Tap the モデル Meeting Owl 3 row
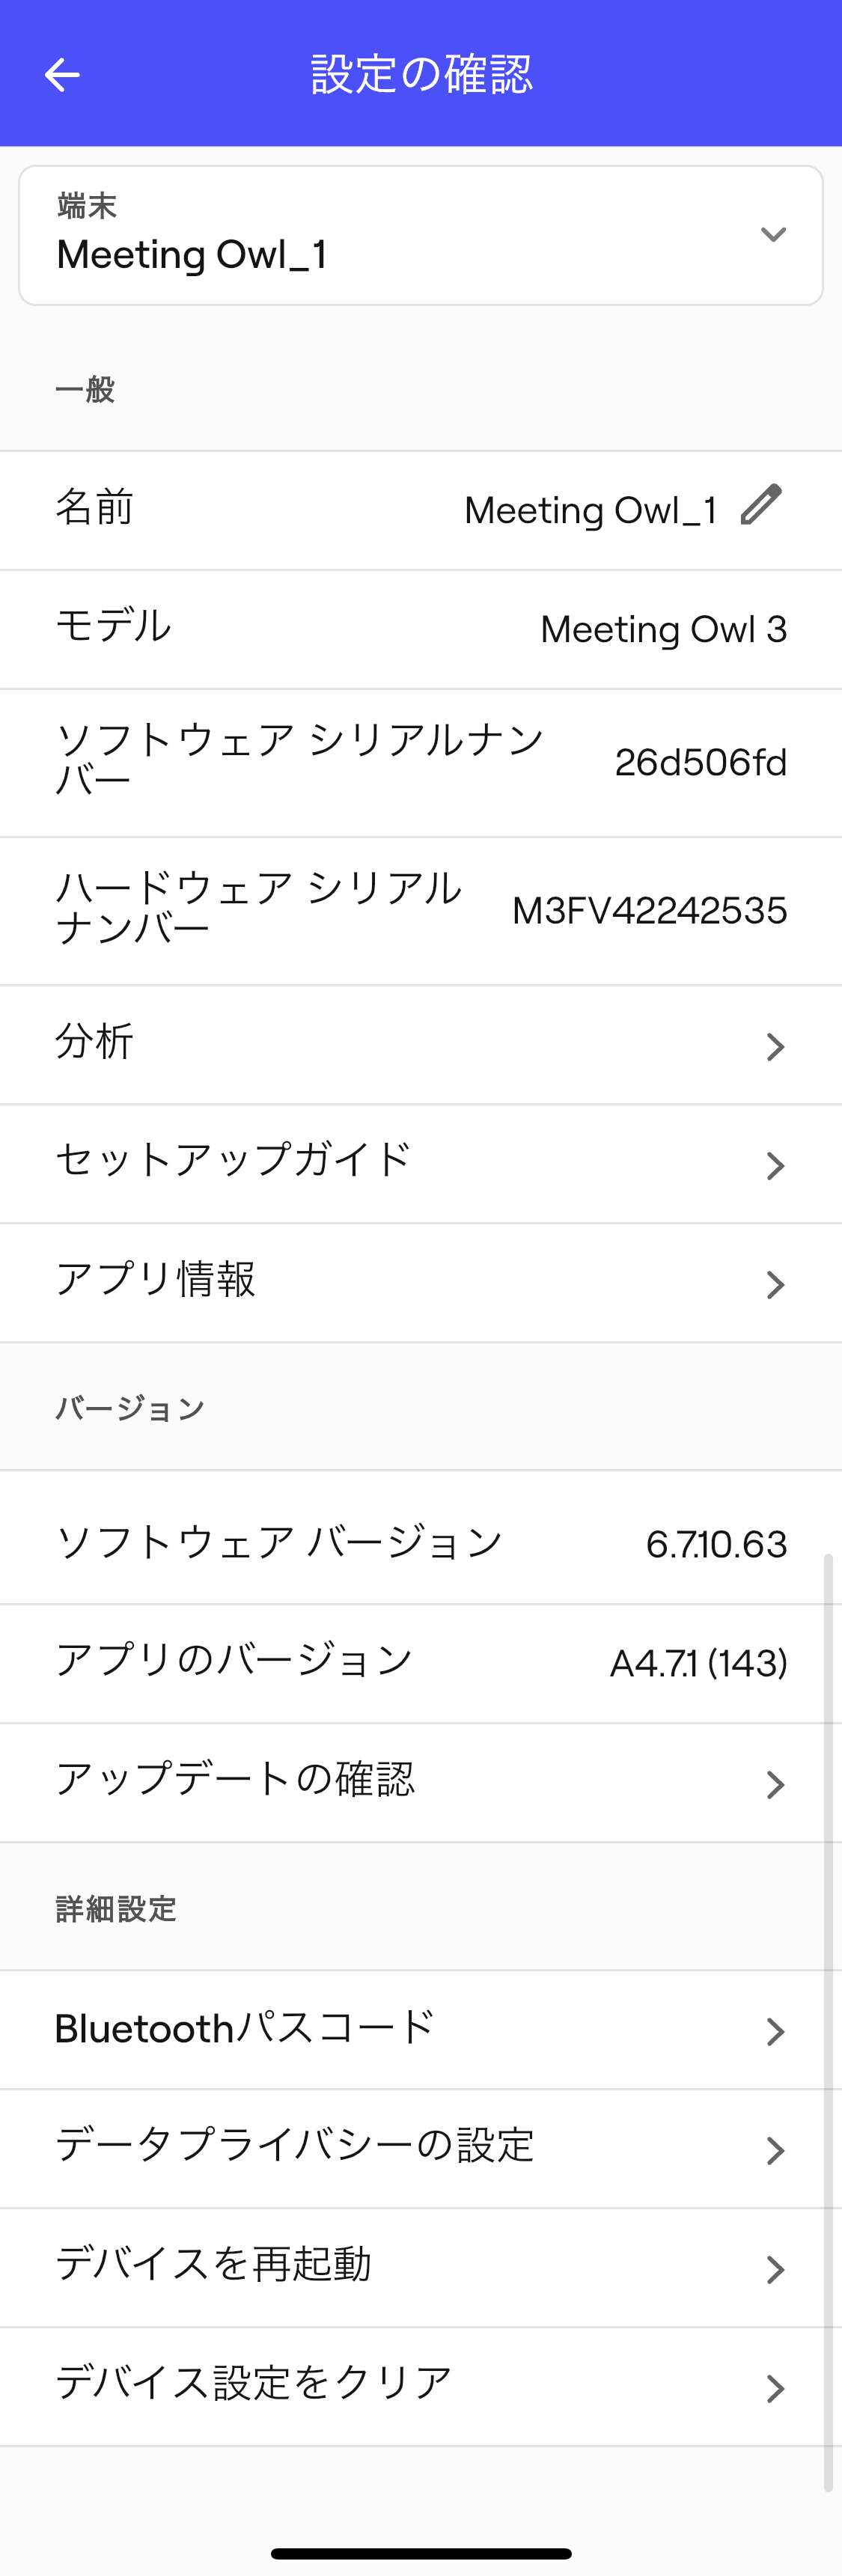This screenshot has width=842, height=2576. coord(420,629)
